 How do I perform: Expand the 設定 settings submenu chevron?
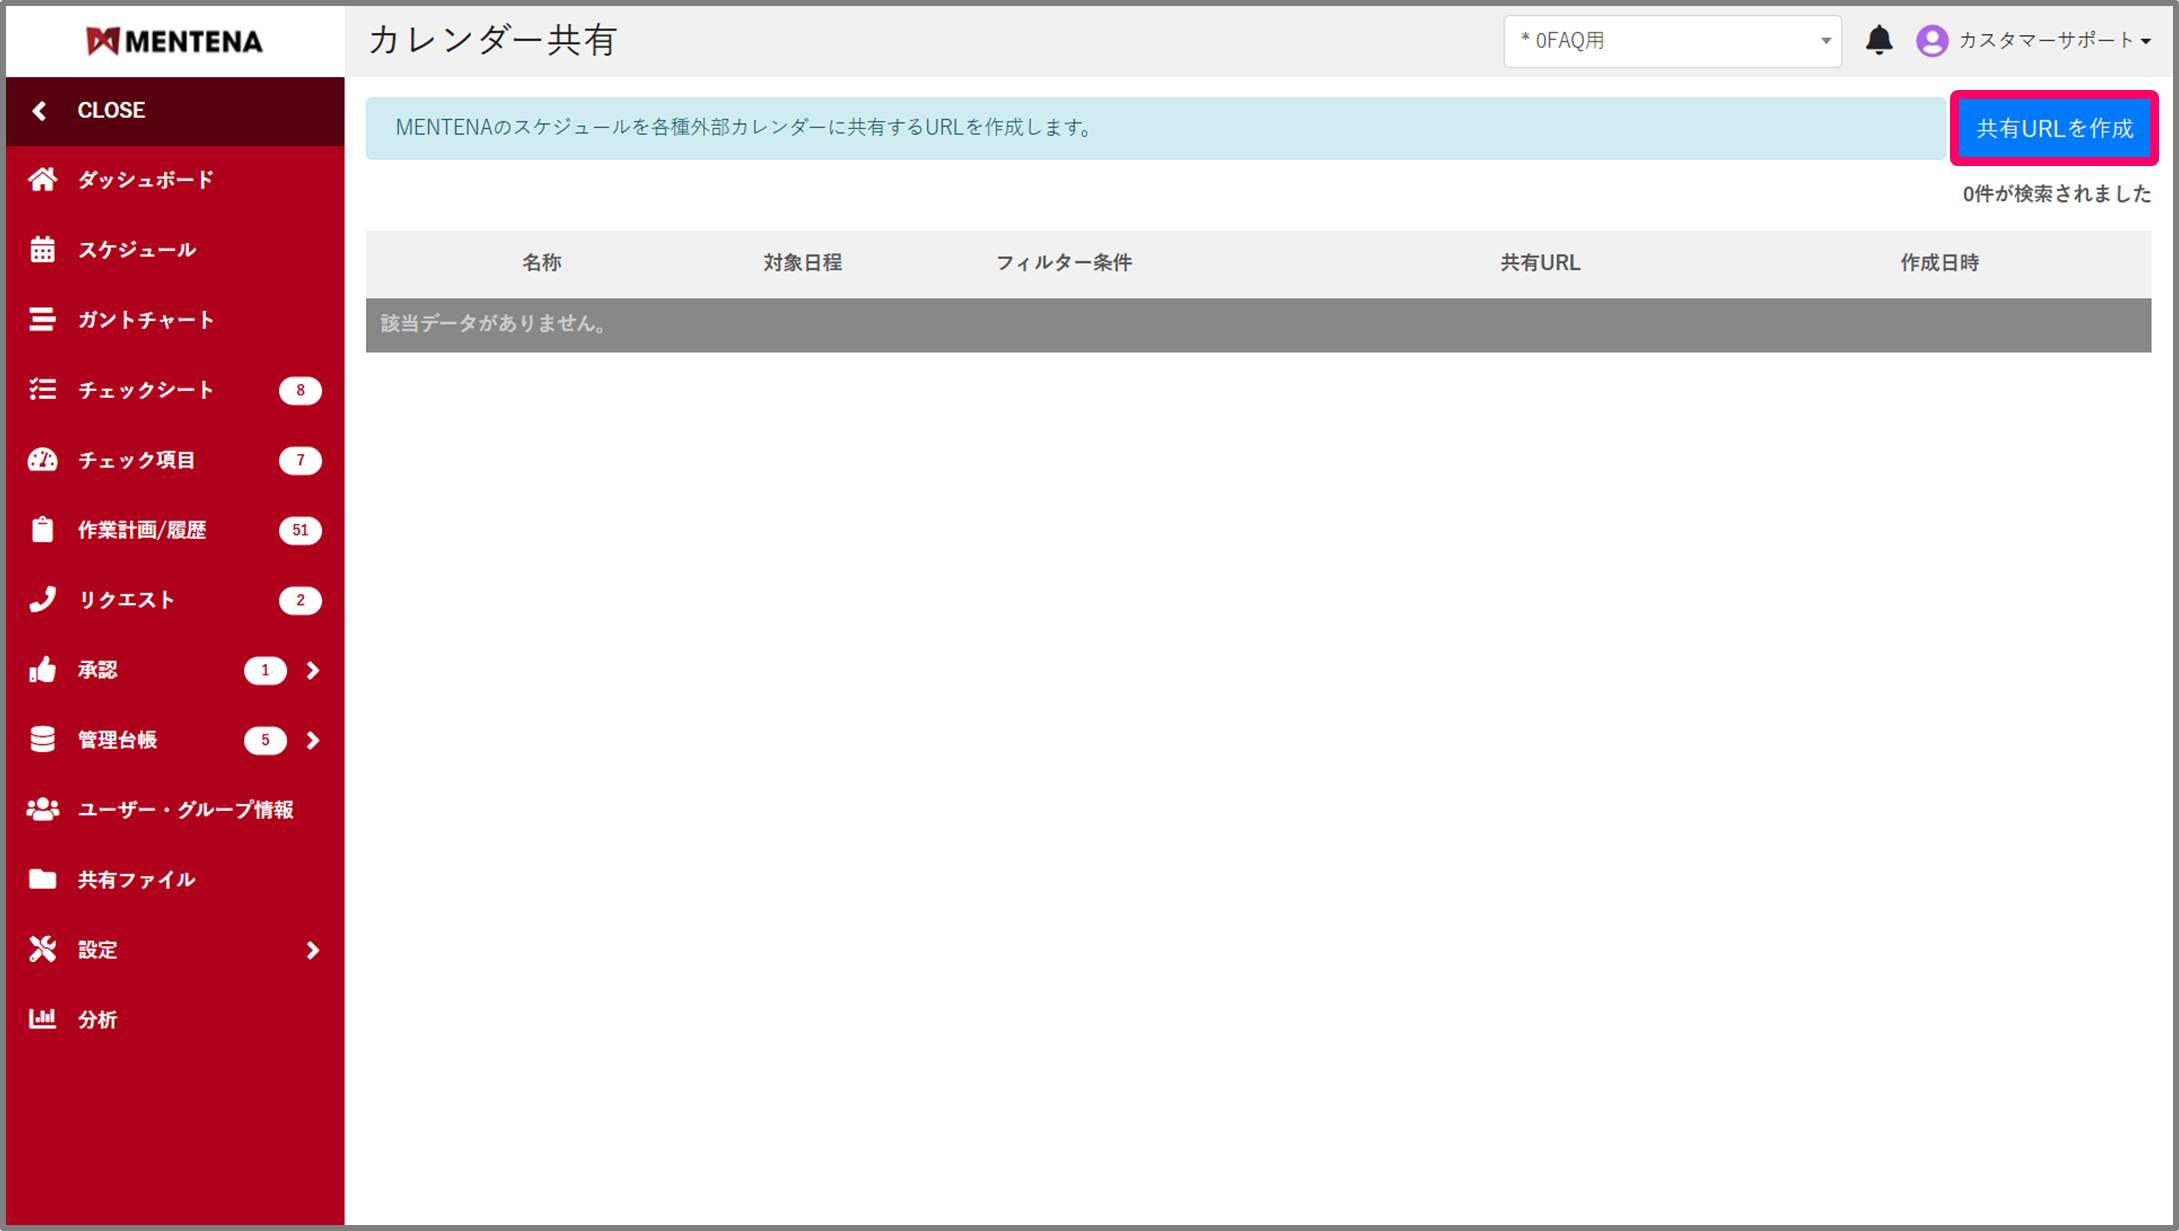pyautogui.click(x=313, y=950)
